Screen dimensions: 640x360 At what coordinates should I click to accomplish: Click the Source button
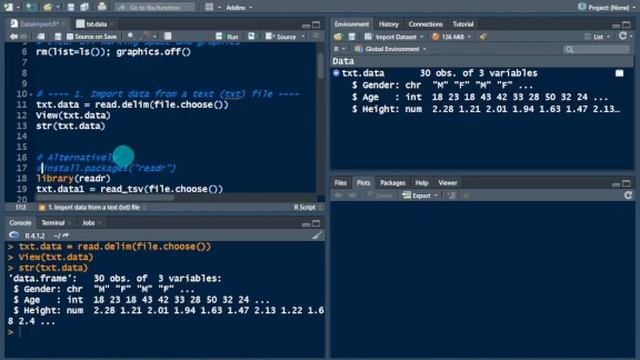click(x=281, y=36)
